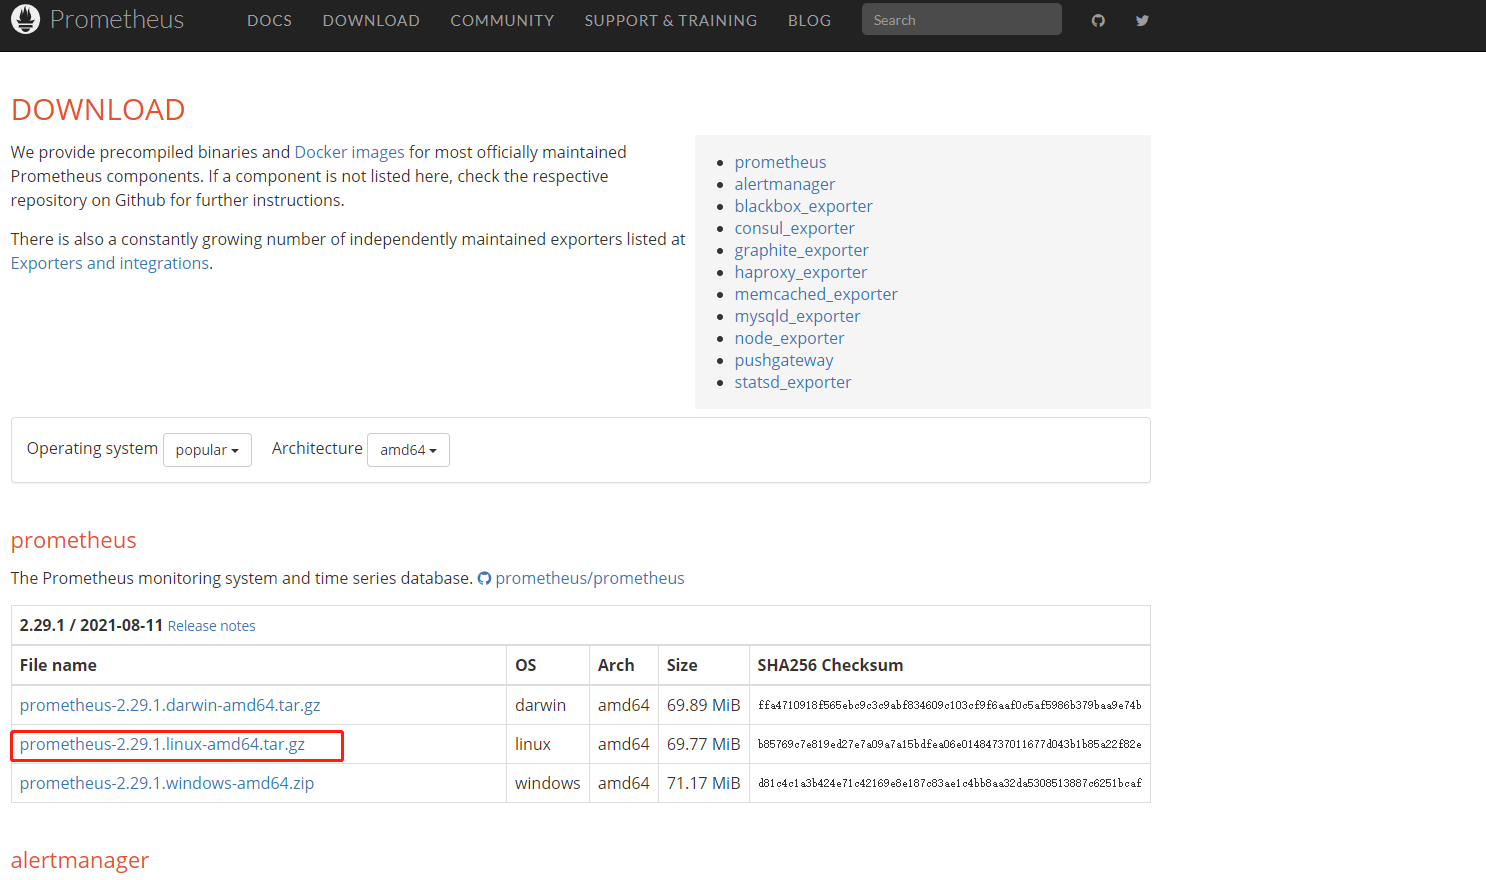Click the GitHub icon beside prometheus/prometheus
The width and height of the screenshot is (1486, 880).
pyautogui.click(x=484, y=579)
